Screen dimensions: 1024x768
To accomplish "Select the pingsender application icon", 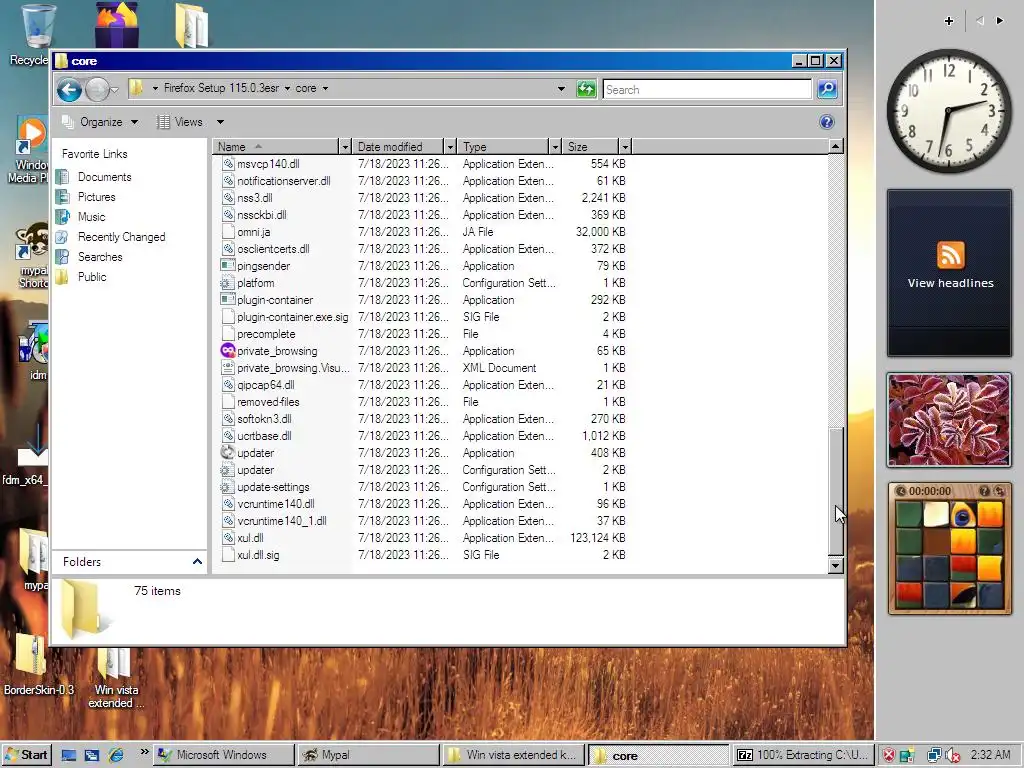I will [227, 266].
